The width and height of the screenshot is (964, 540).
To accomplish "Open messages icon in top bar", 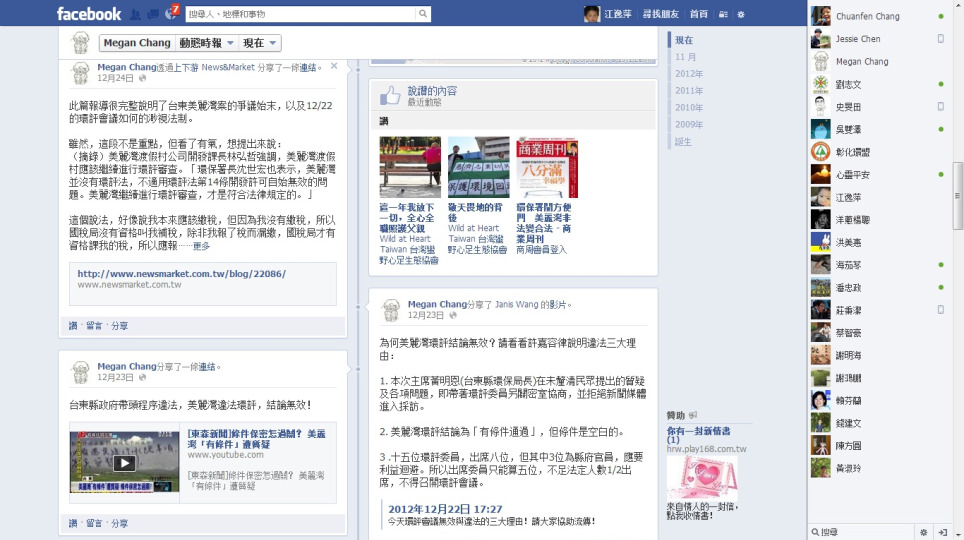I will tap(153, 14).
